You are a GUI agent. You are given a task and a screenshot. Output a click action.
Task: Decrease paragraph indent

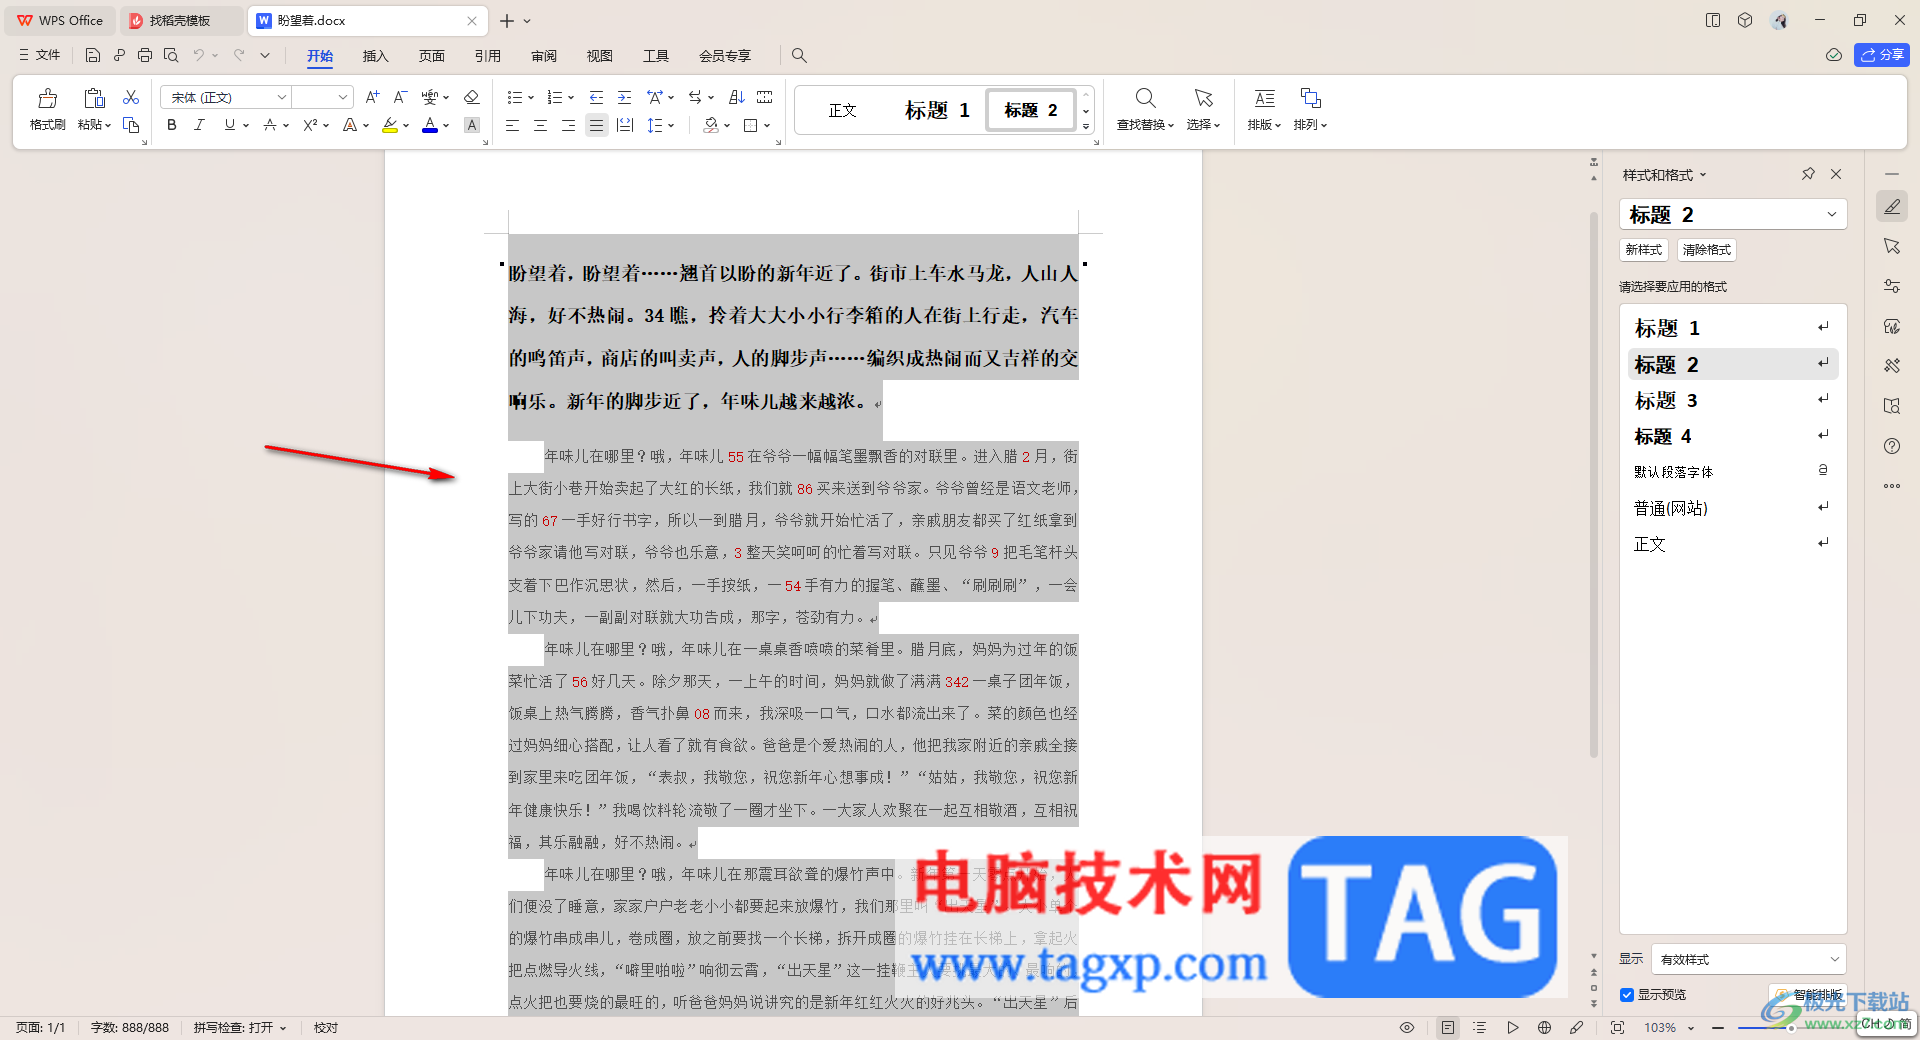coord(596,97)
